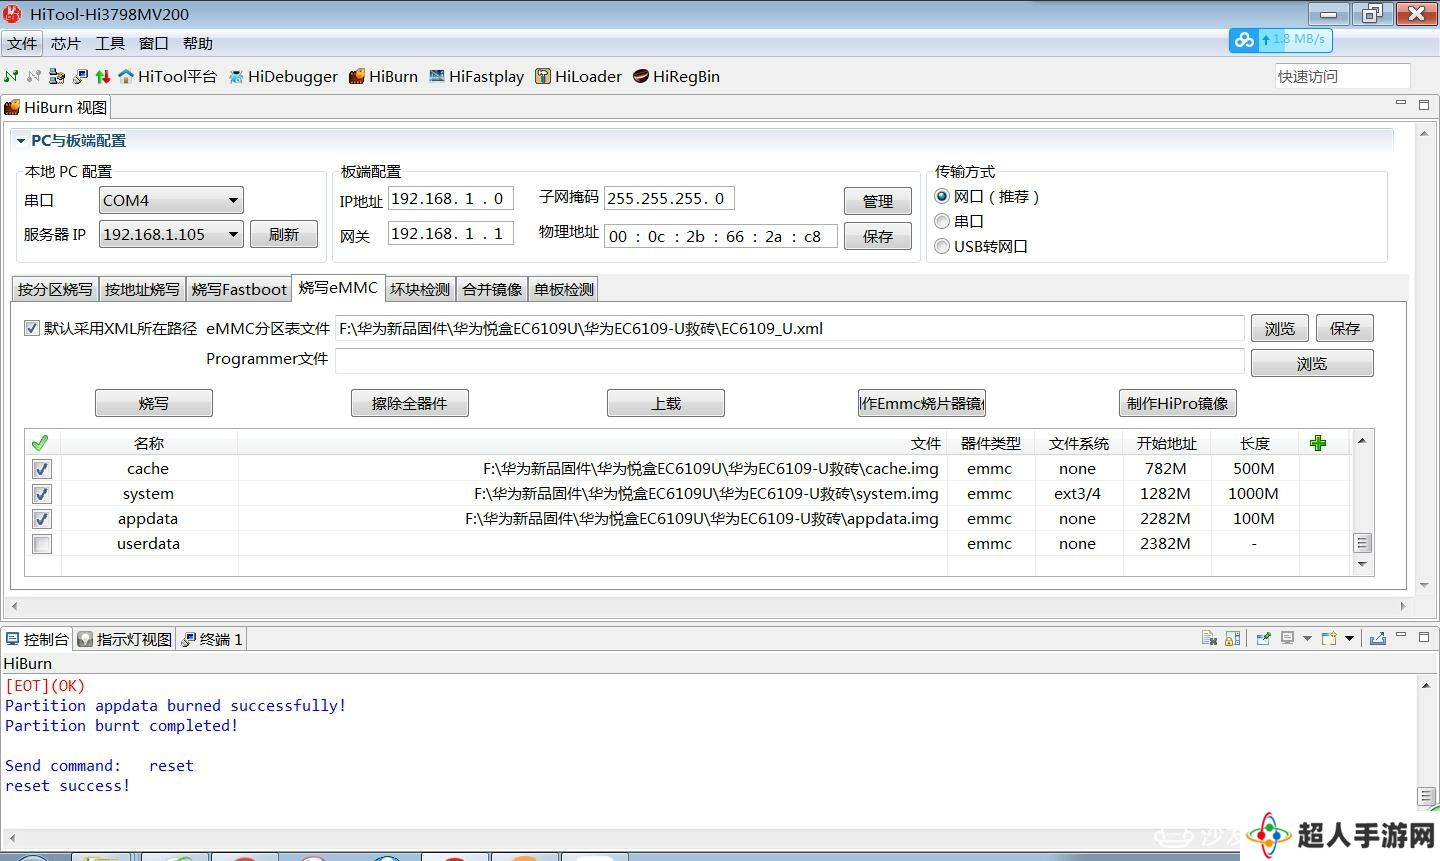The height and width of the screenshot is (861, 1440).
Task: Click the open new console icon
Action: point(1329,638)
